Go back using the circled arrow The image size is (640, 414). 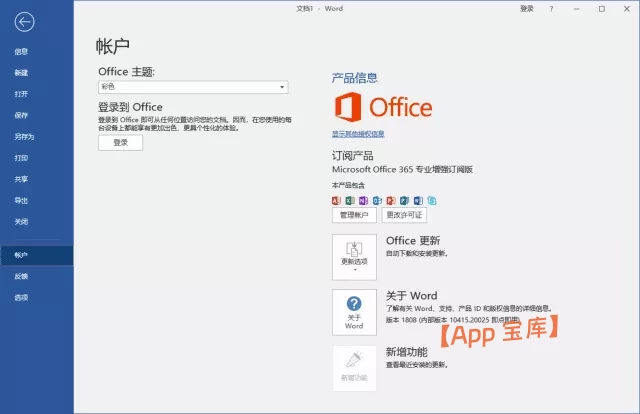coord(24,22)
